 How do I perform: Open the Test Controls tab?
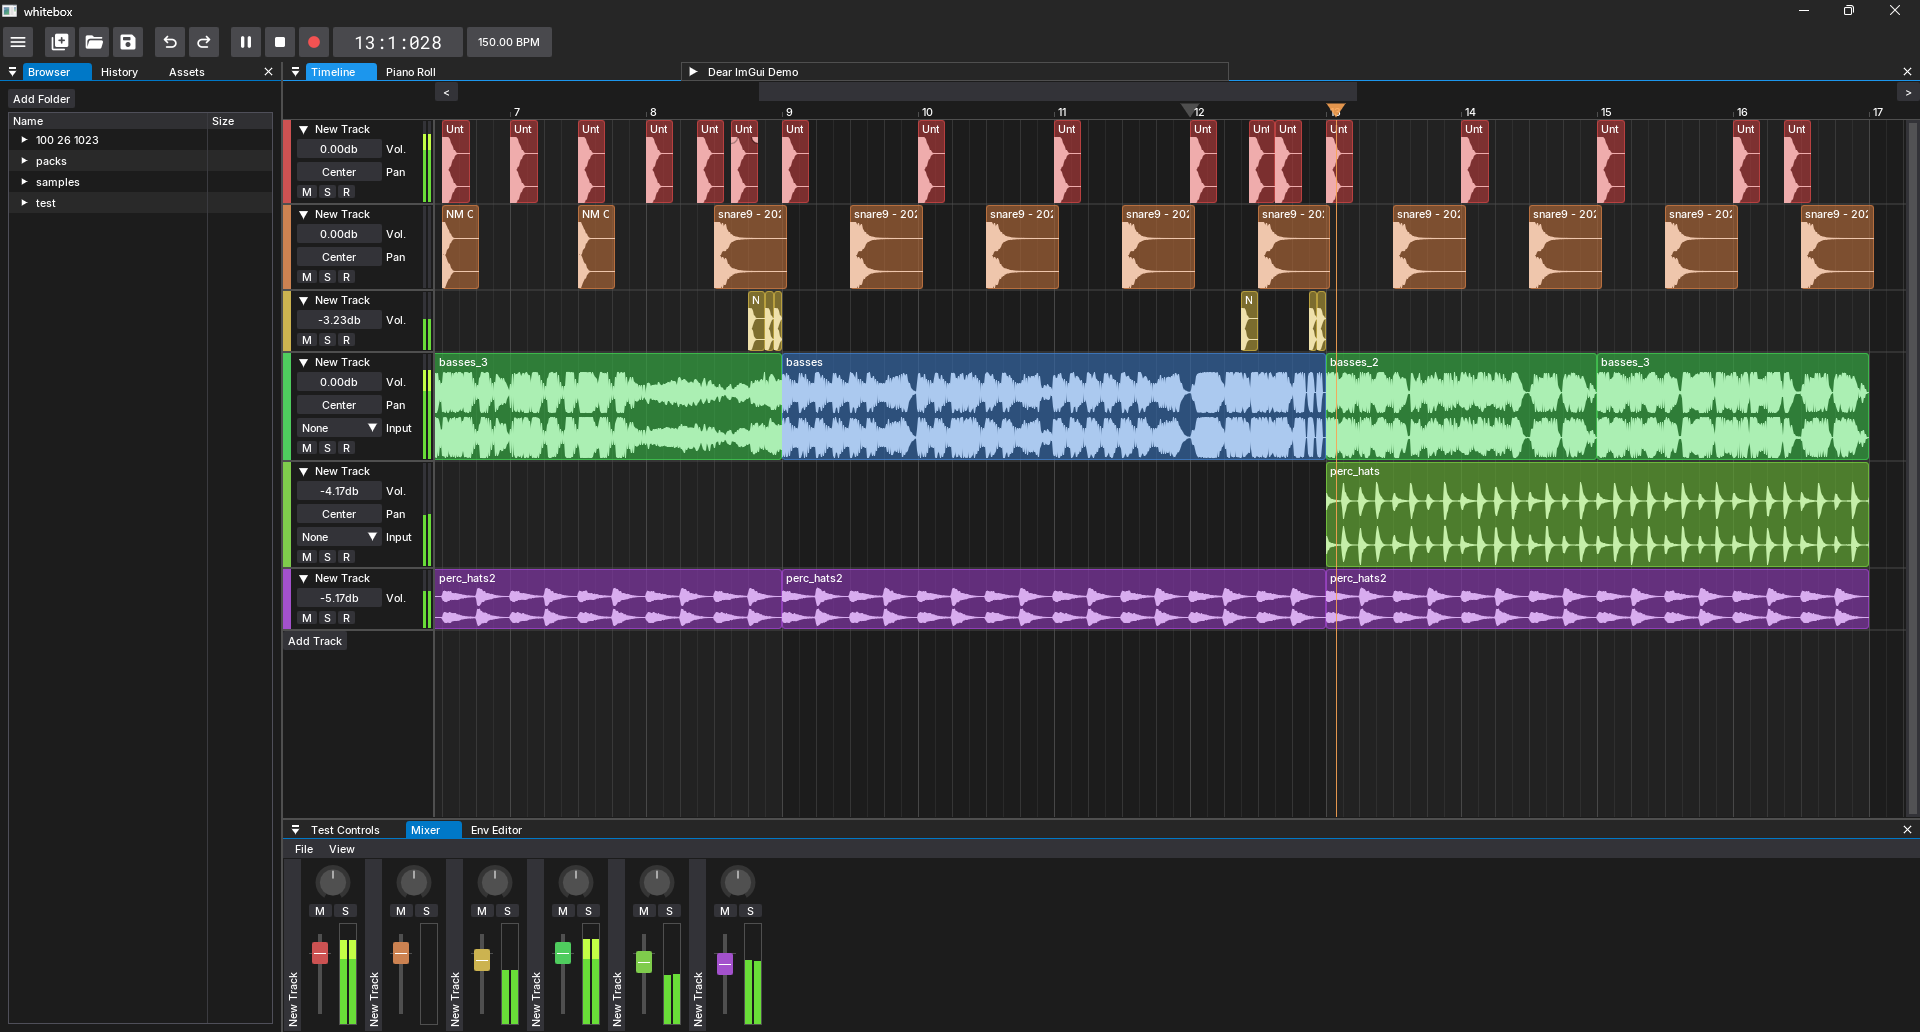click(x=345, y=830)
